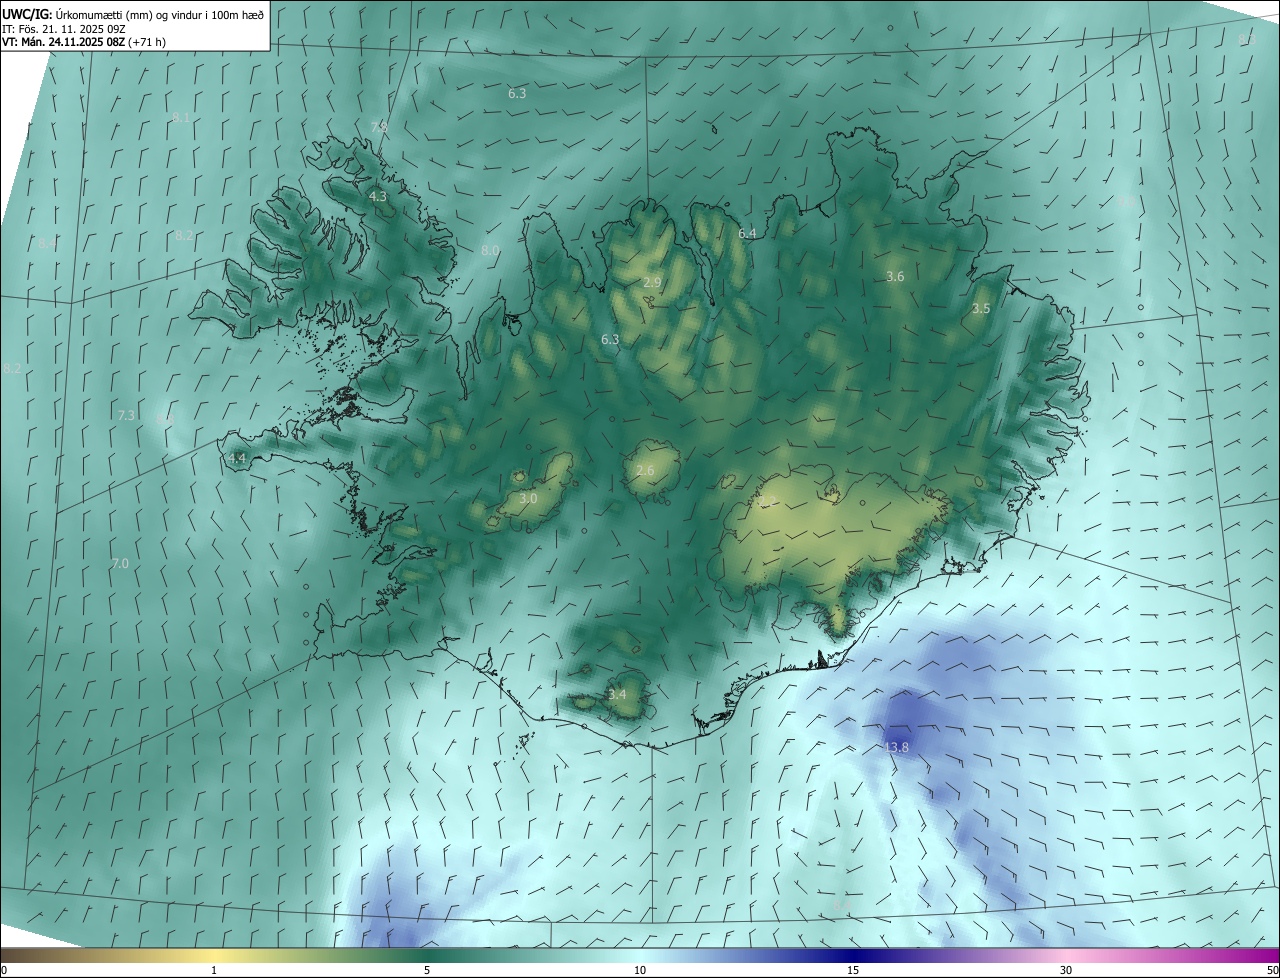Click the colour scale tick labelled 30
1280x978 pixels.
1066,970
